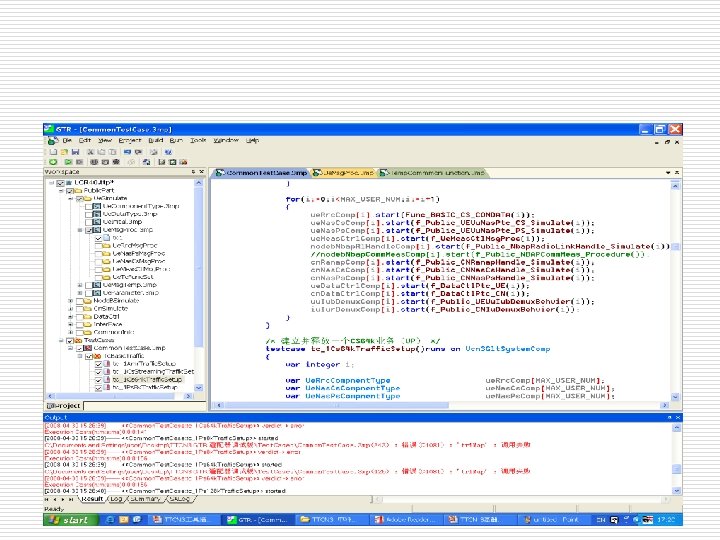Viewport: 720px width, 540px height.
Task: Toggle checkbox next to UeSimulate folder
Action: tap(79, 198)
